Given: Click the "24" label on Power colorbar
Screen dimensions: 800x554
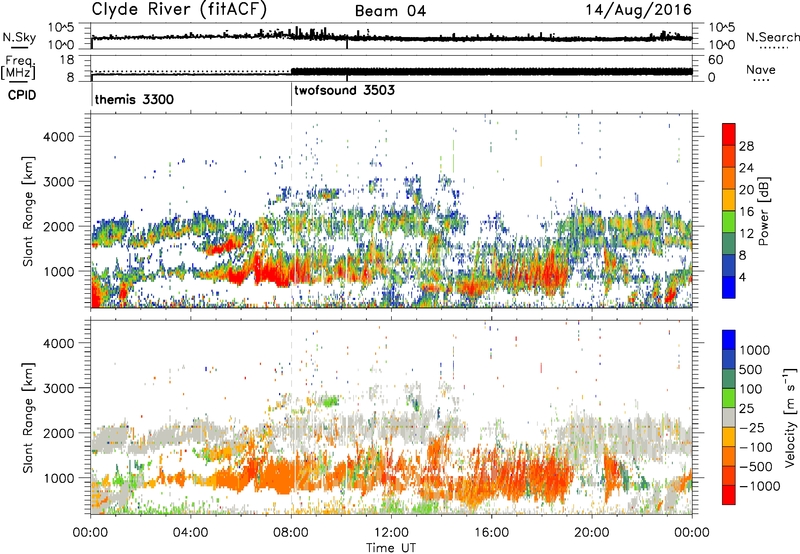Looking at the screenshot, I should tap(746, 168).
